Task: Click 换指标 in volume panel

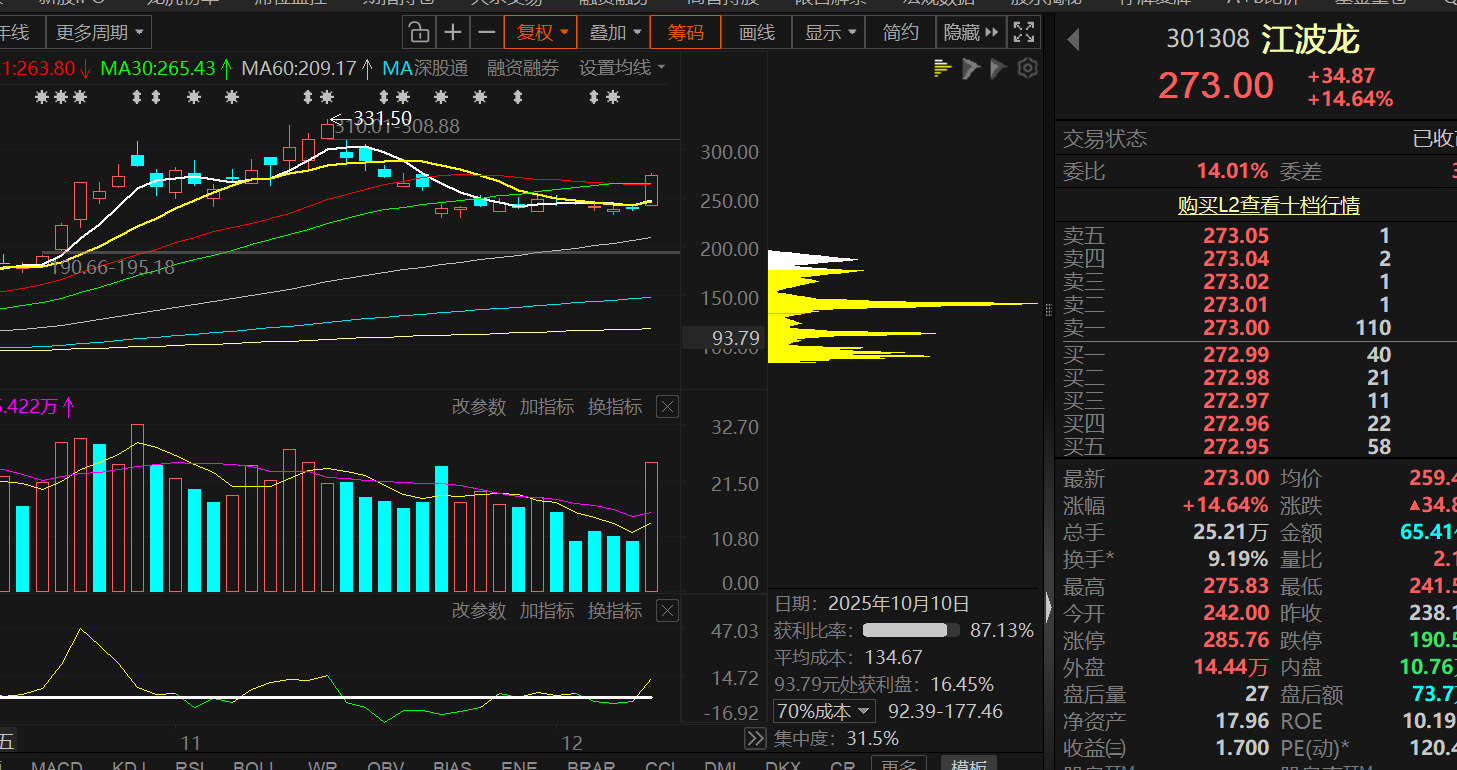Action: click(615, 406)
